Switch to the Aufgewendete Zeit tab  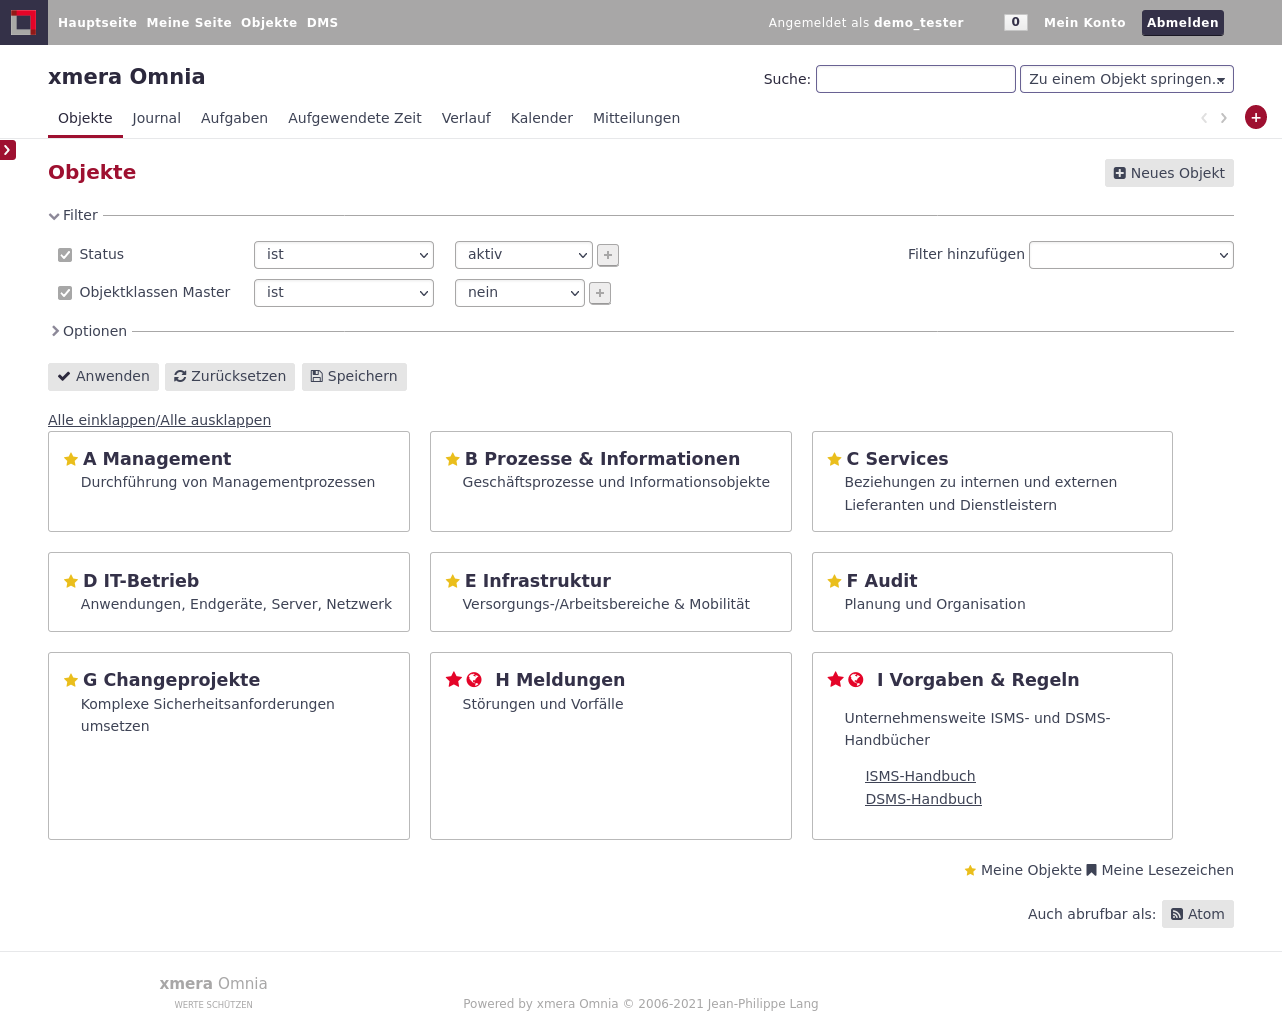click(355, 118)
